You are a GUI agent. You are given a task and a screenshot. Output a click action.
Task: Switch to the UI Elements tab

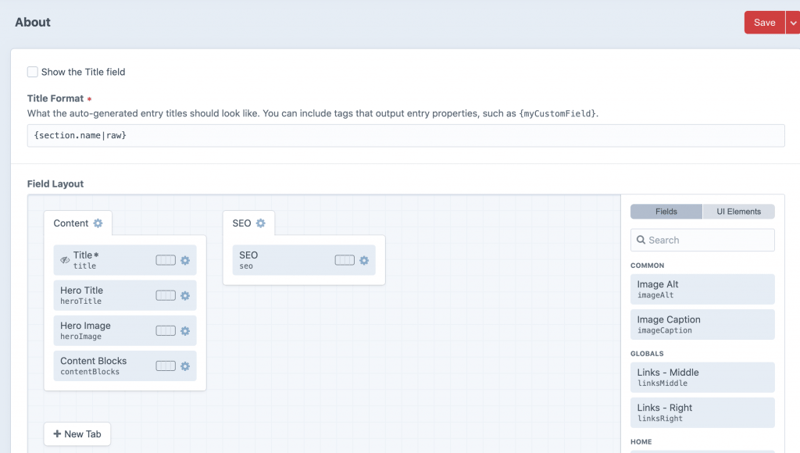738,212
